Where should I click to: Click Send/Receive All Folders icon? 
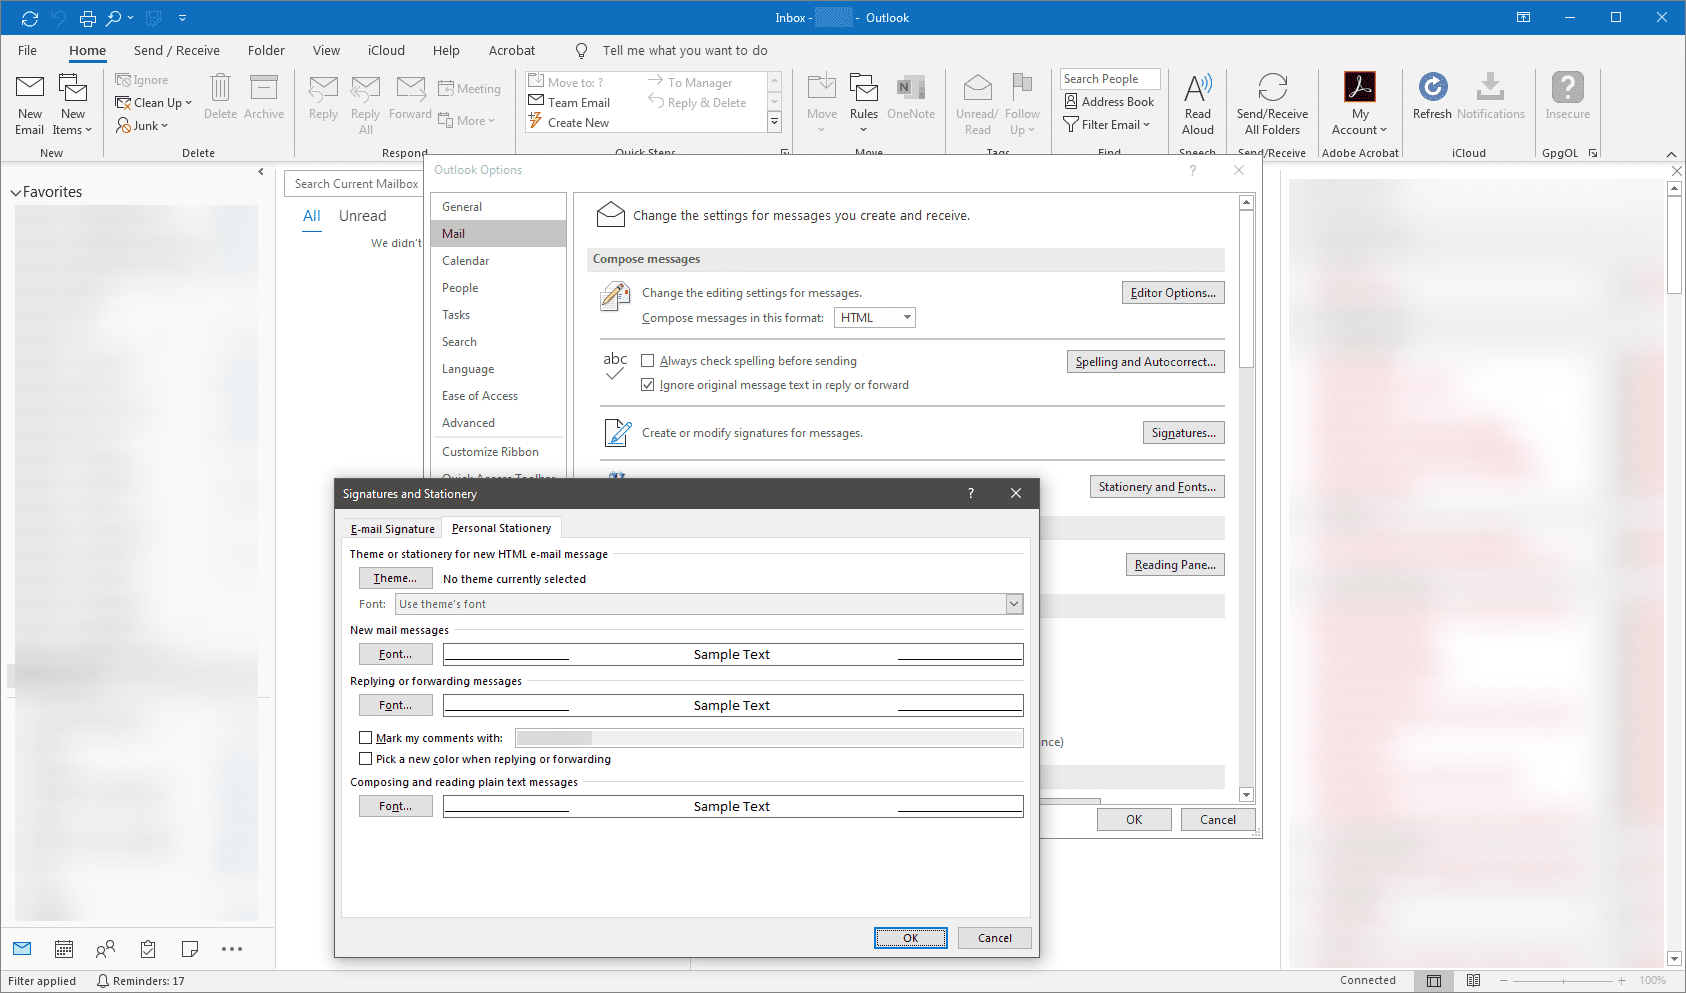tap(1272, 104)
